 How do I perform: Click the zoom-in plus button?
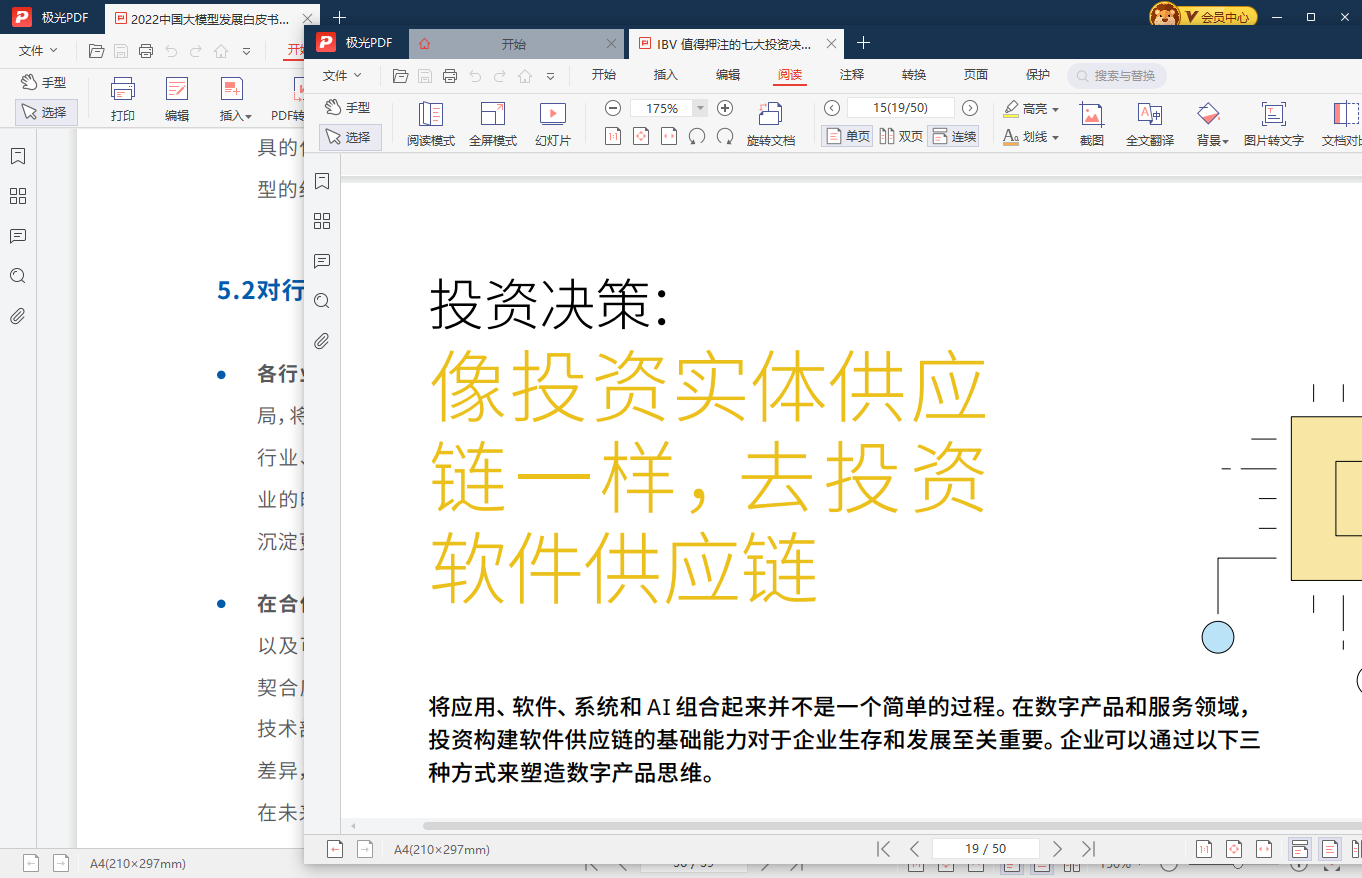tap(724, 107)
